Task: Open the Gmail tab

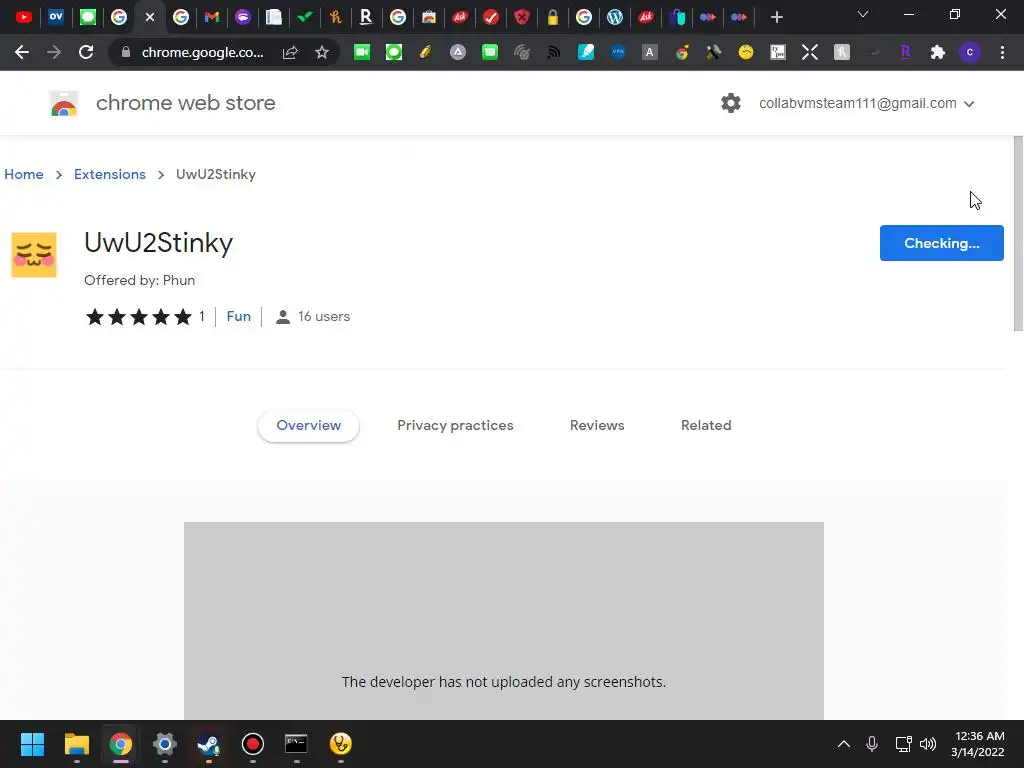Action: [x=212, y=17]
